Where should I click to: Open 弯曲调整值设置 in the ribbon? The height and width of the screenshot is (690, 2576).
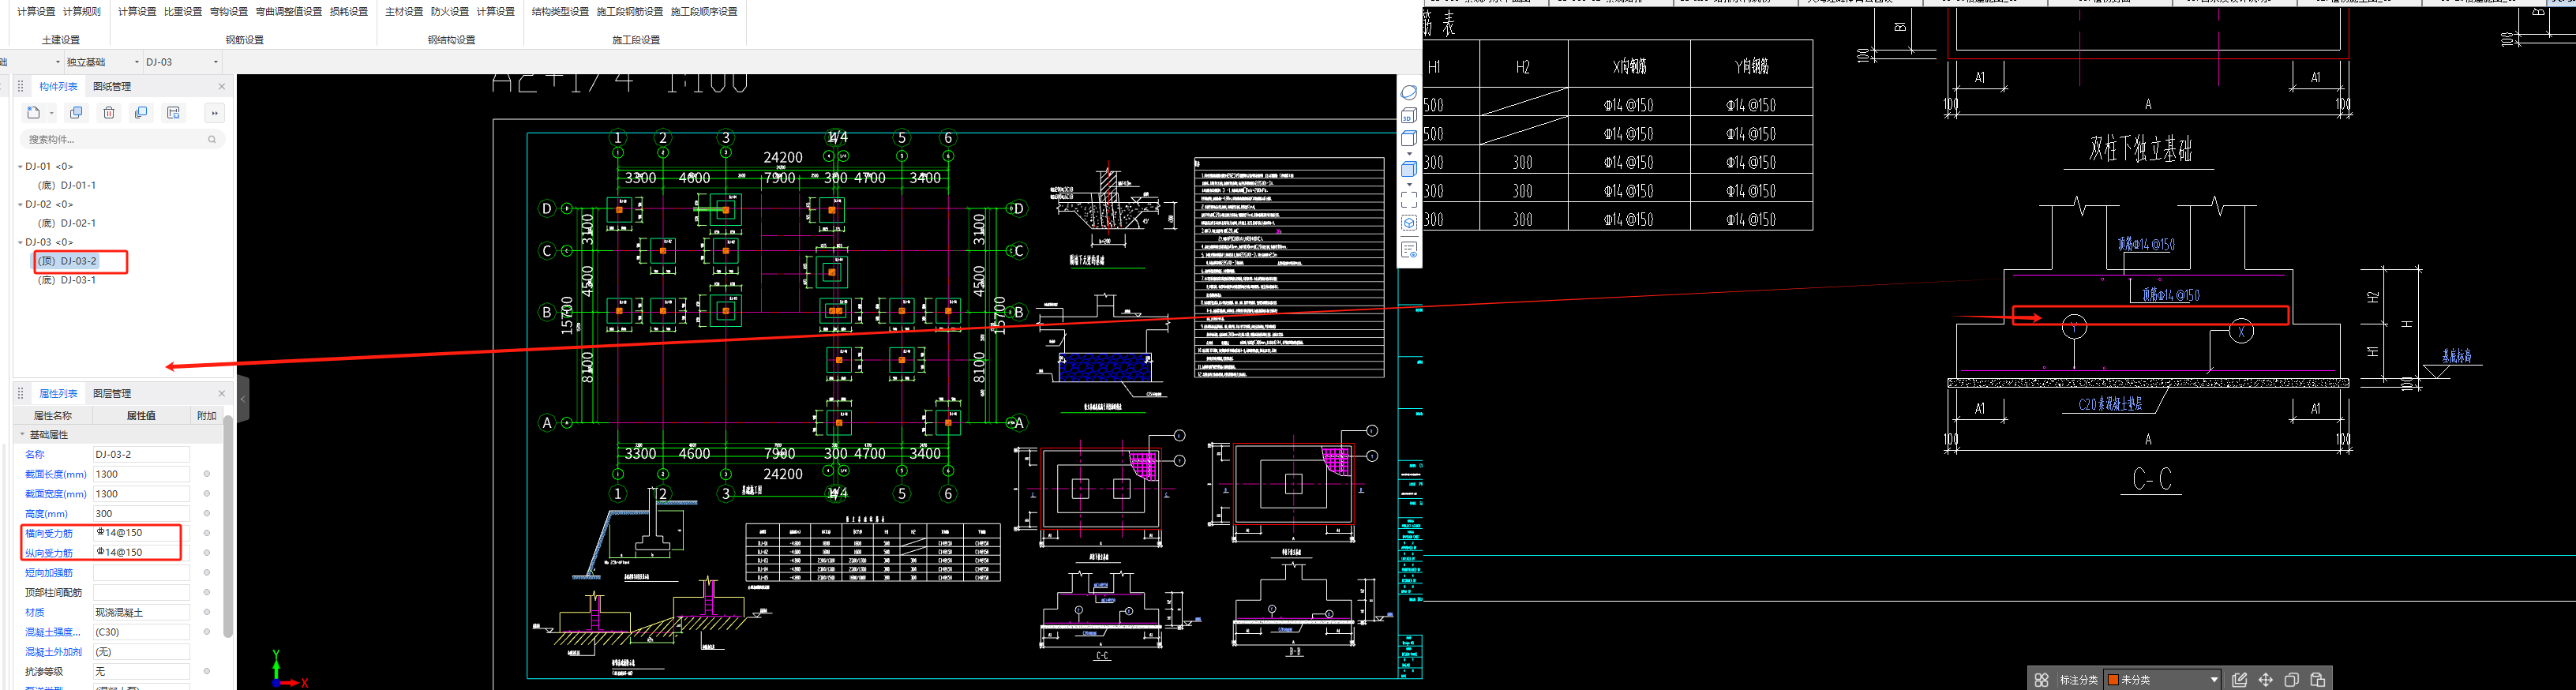pyautogui.click(x=289, y=12)
